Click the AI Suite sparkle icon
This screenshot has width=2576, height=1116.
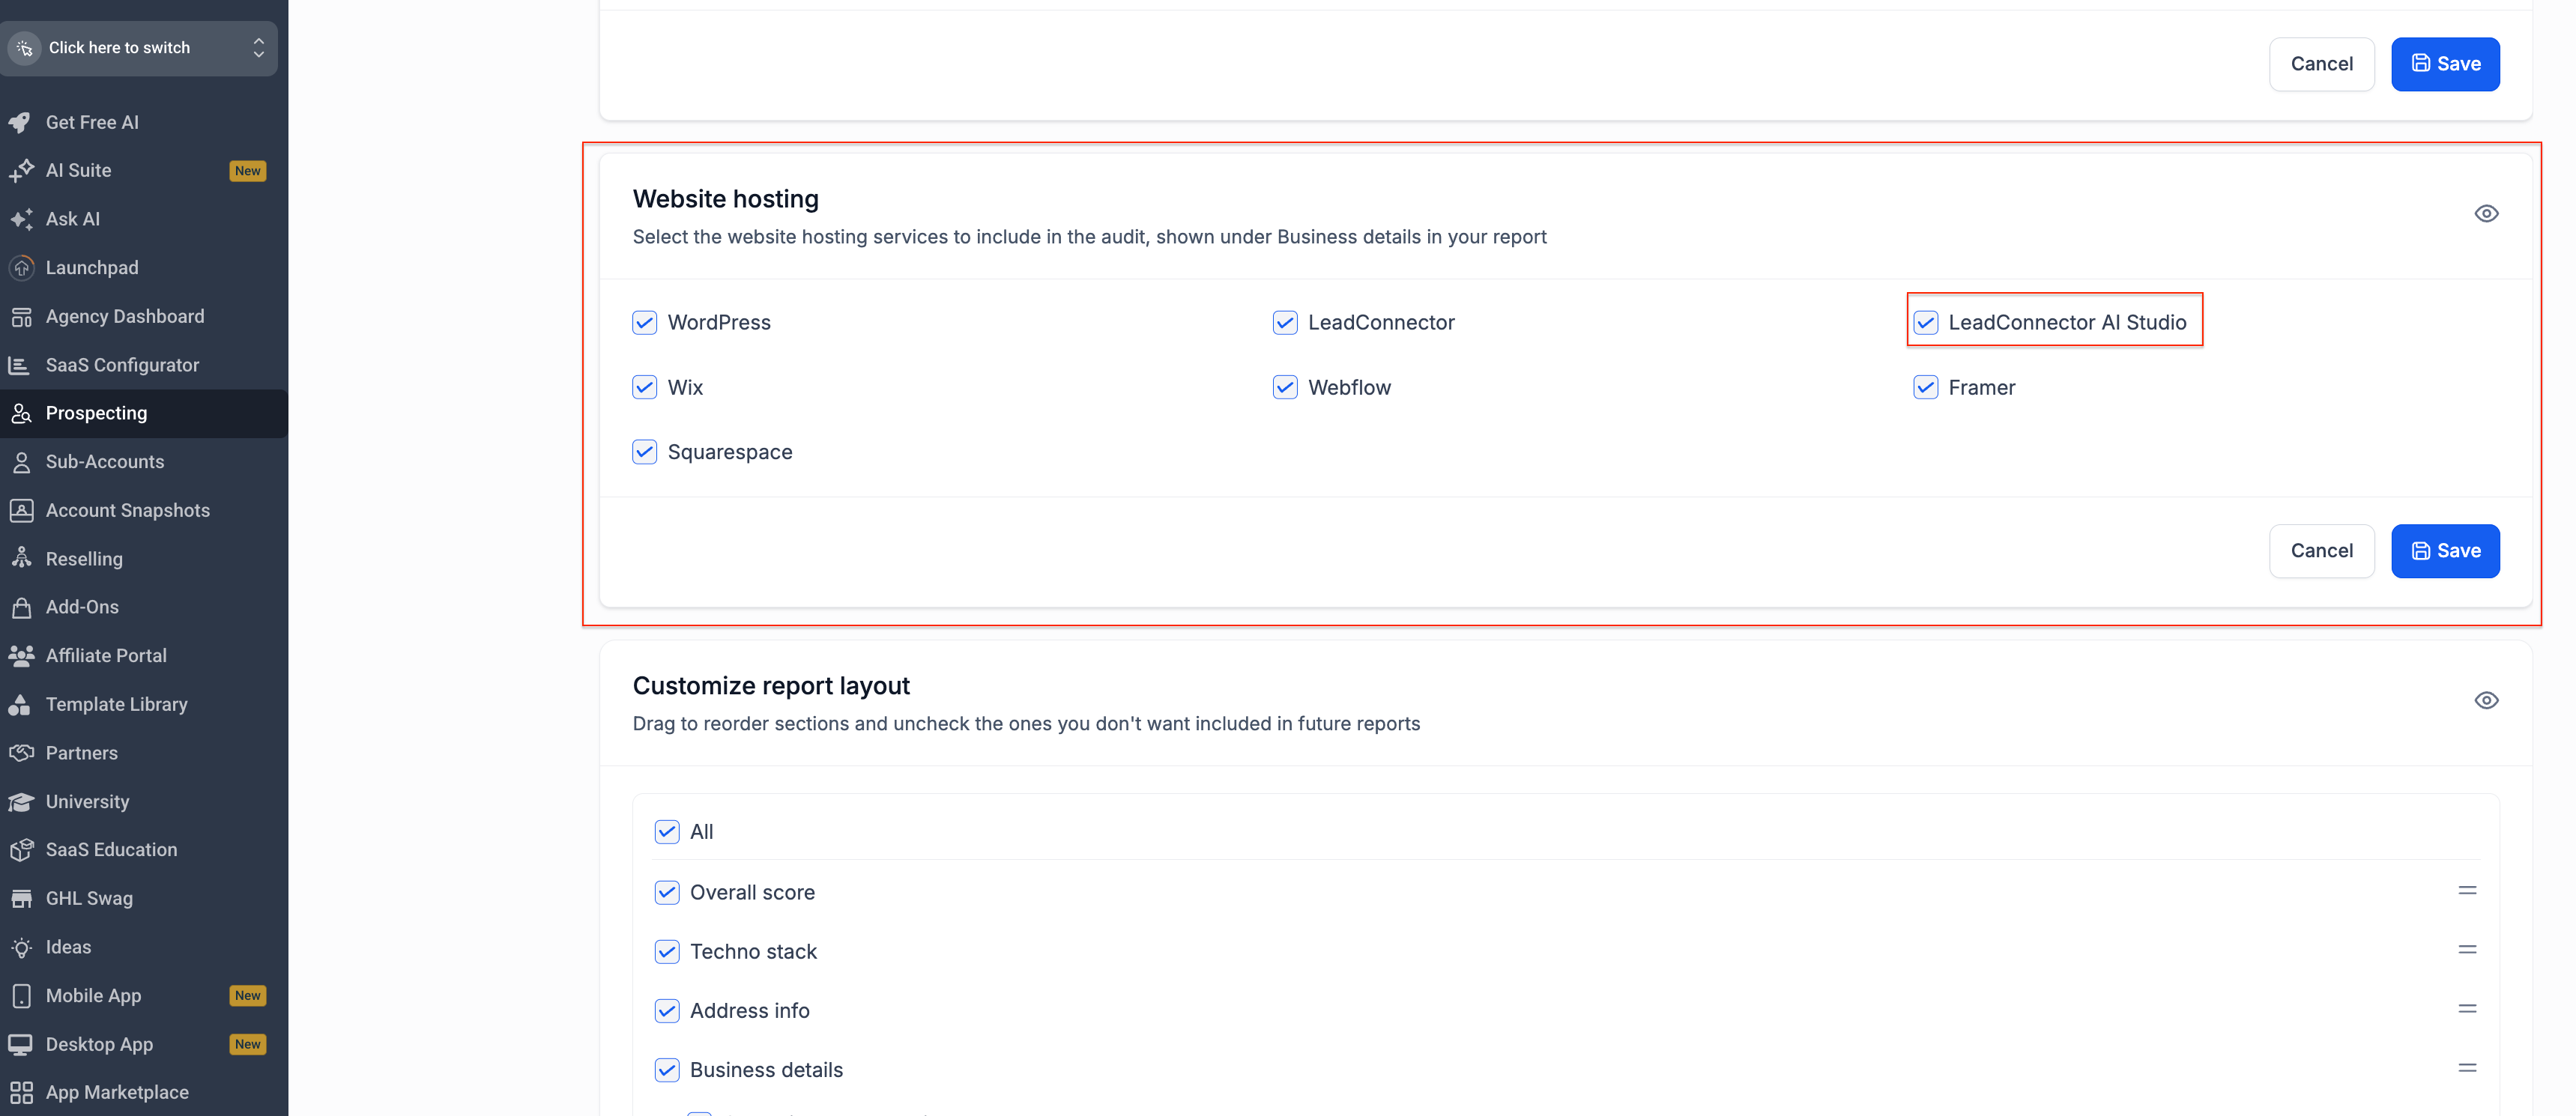pyautogui.click(x=20, y=171)
